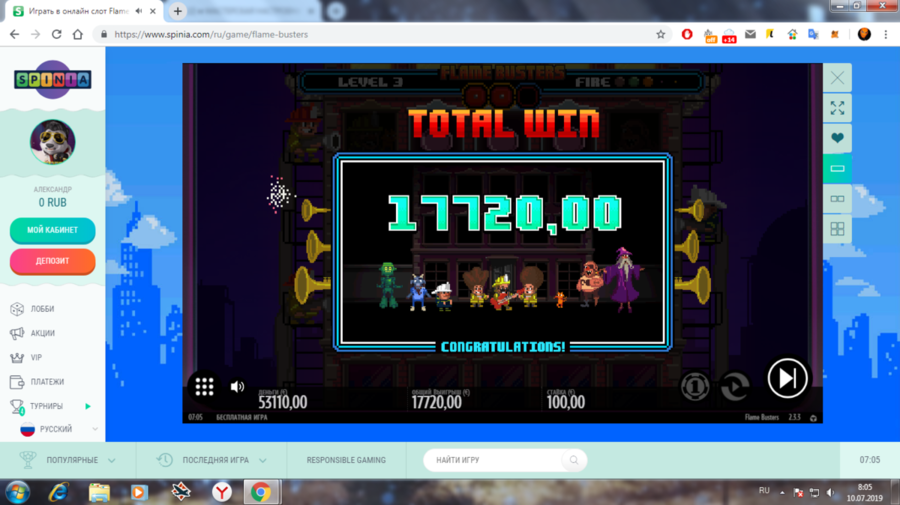
Task: Expand the РУССКИЙ language dropdown
Action: pos(58,429)
